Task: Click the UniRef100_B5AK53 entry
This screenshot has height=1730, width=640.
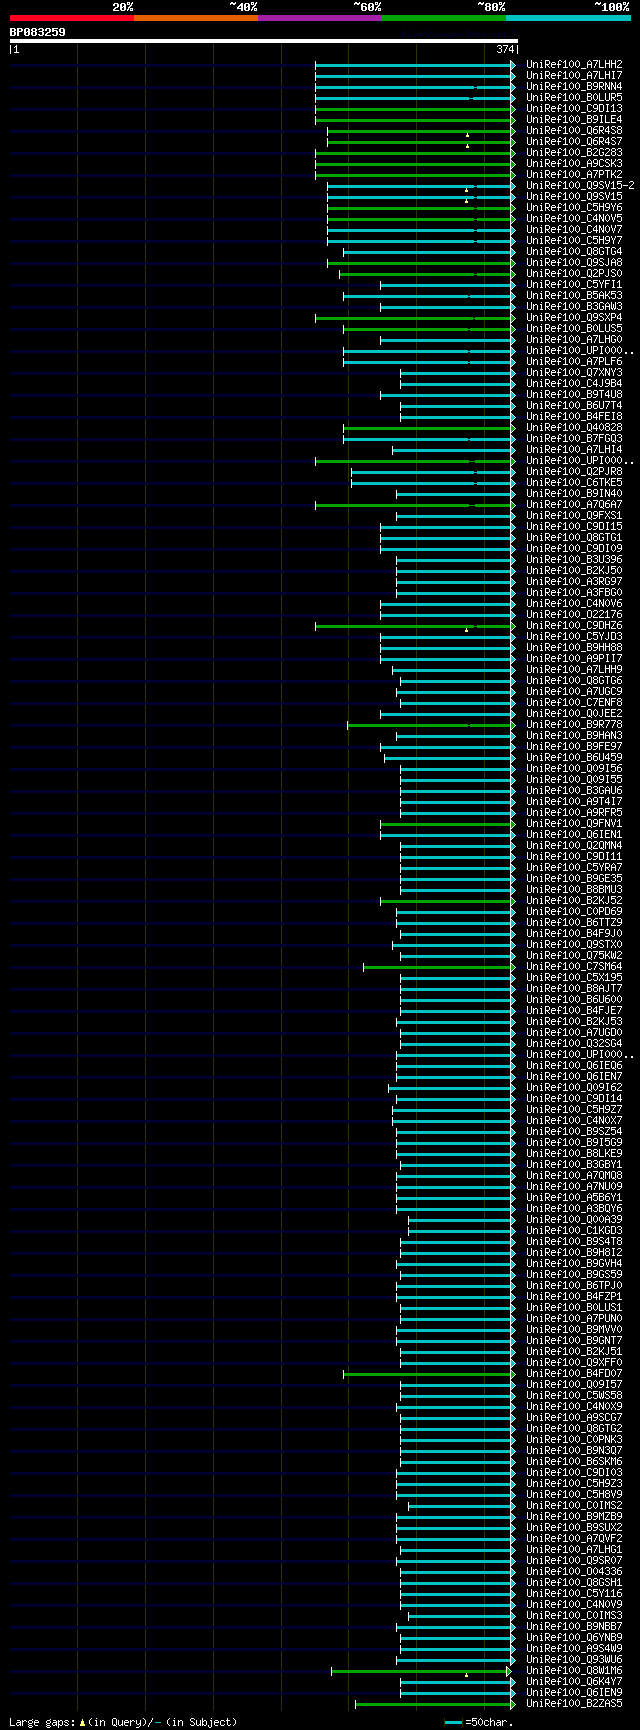Action: coord(574,295)
